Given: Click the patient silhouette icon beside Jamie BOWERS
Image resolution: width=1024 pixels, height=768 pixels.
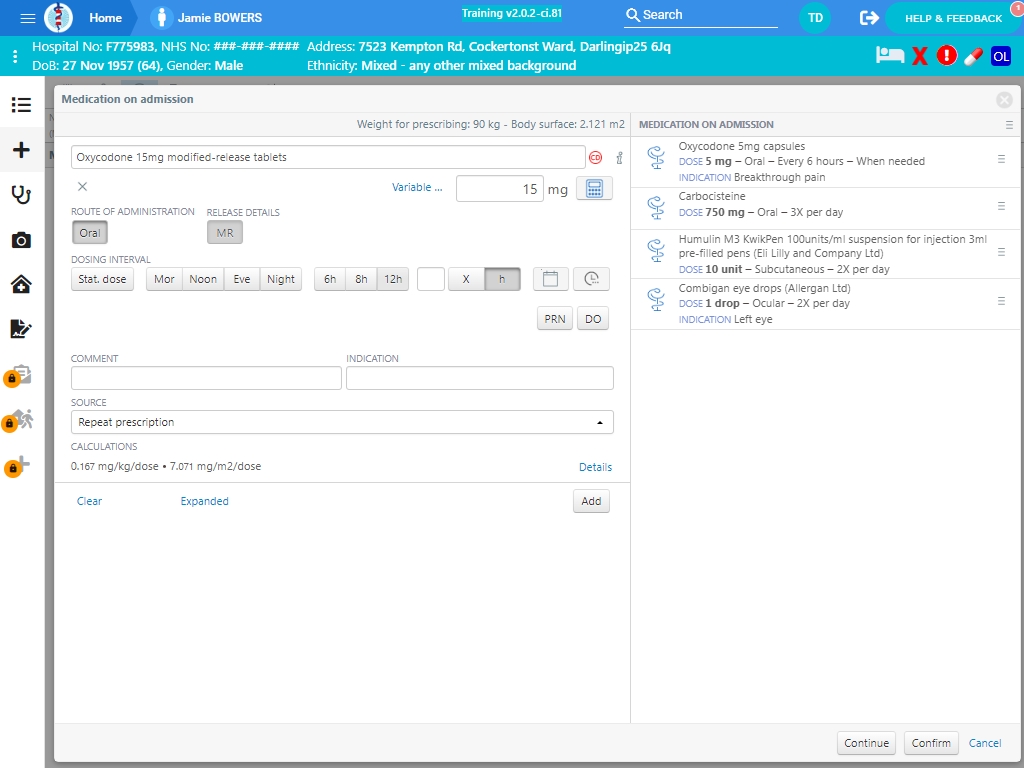Looking at the screenshot, I should pyautogui.click(x=161, y=18).
